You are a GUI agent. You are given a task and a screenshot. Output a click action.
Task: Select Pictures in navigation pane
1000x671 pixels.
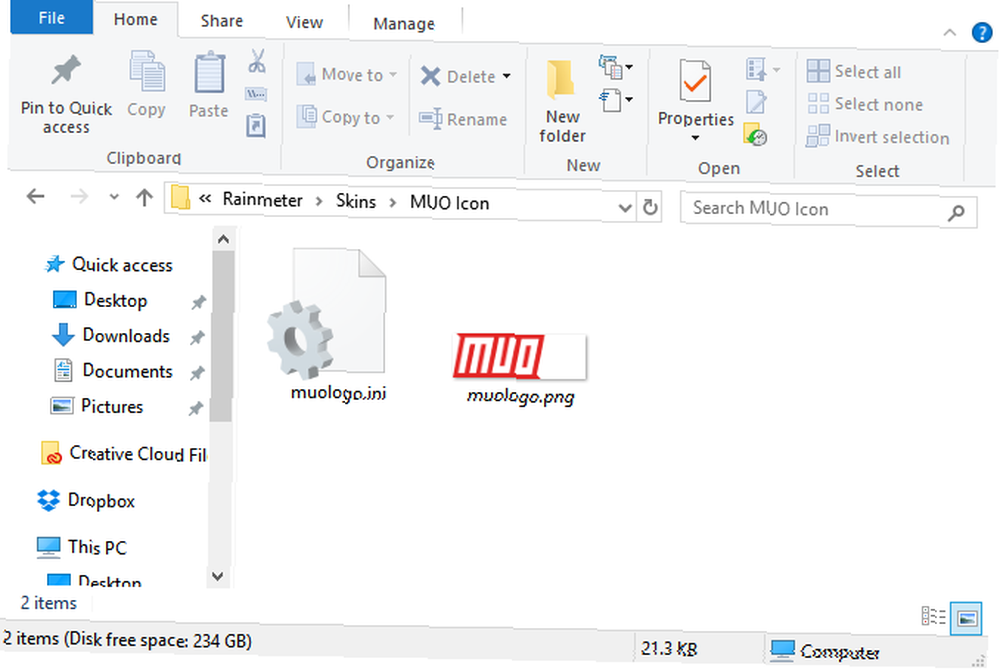(x=97, y=406)
